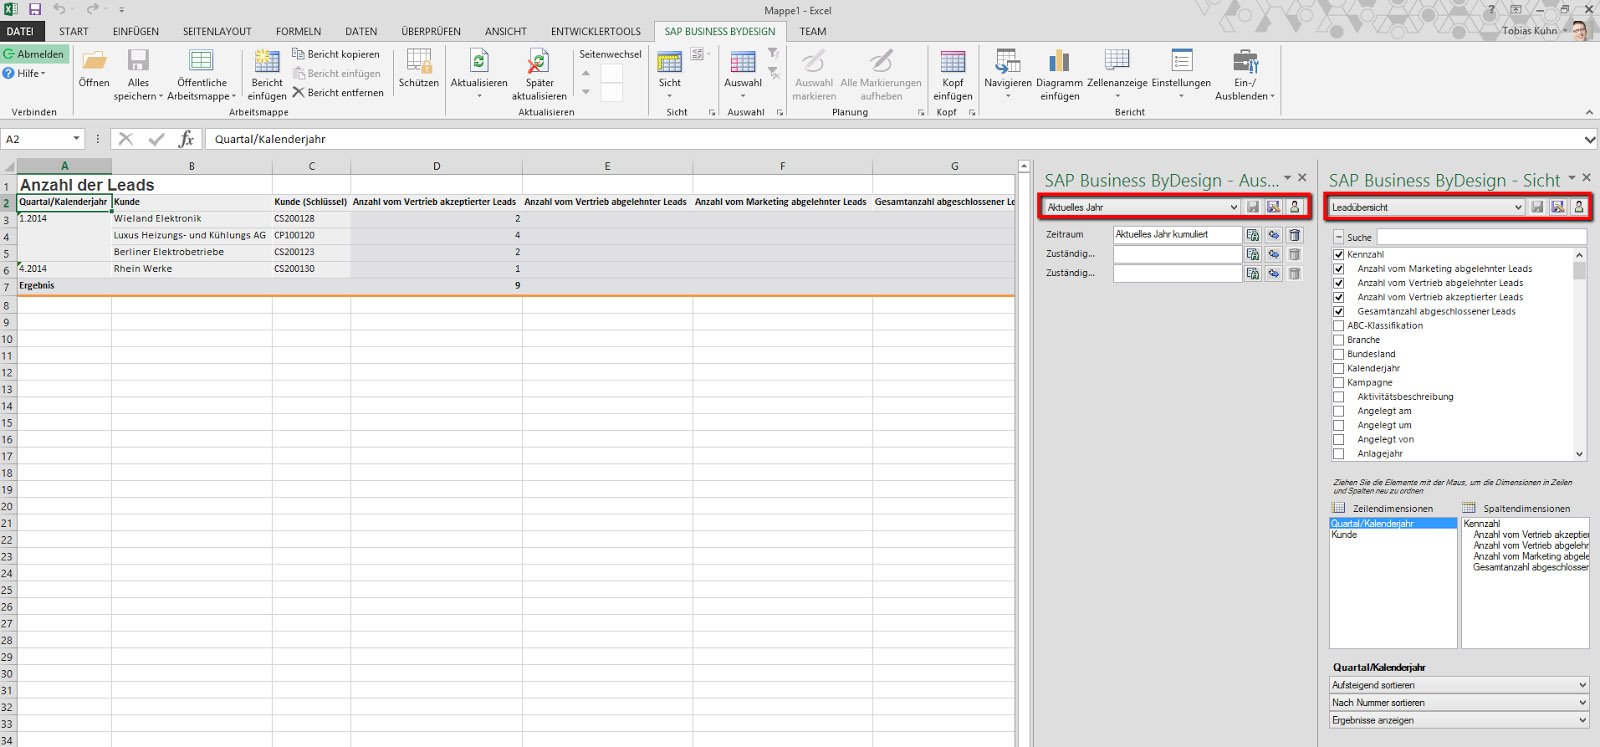
Task: Delete the Zeitraum selection with trash icon
Action: coord(1294,235)
